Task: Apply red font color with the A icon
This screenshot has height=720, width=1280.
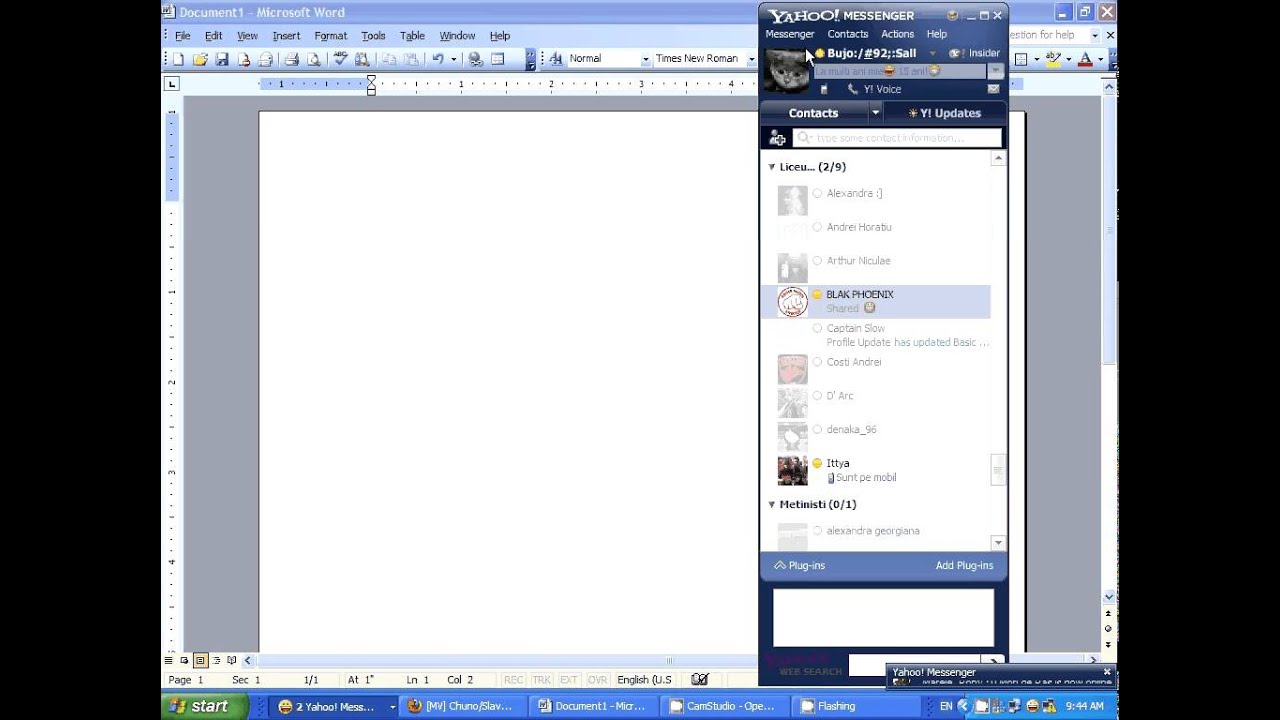Action: pos(1085,59)
